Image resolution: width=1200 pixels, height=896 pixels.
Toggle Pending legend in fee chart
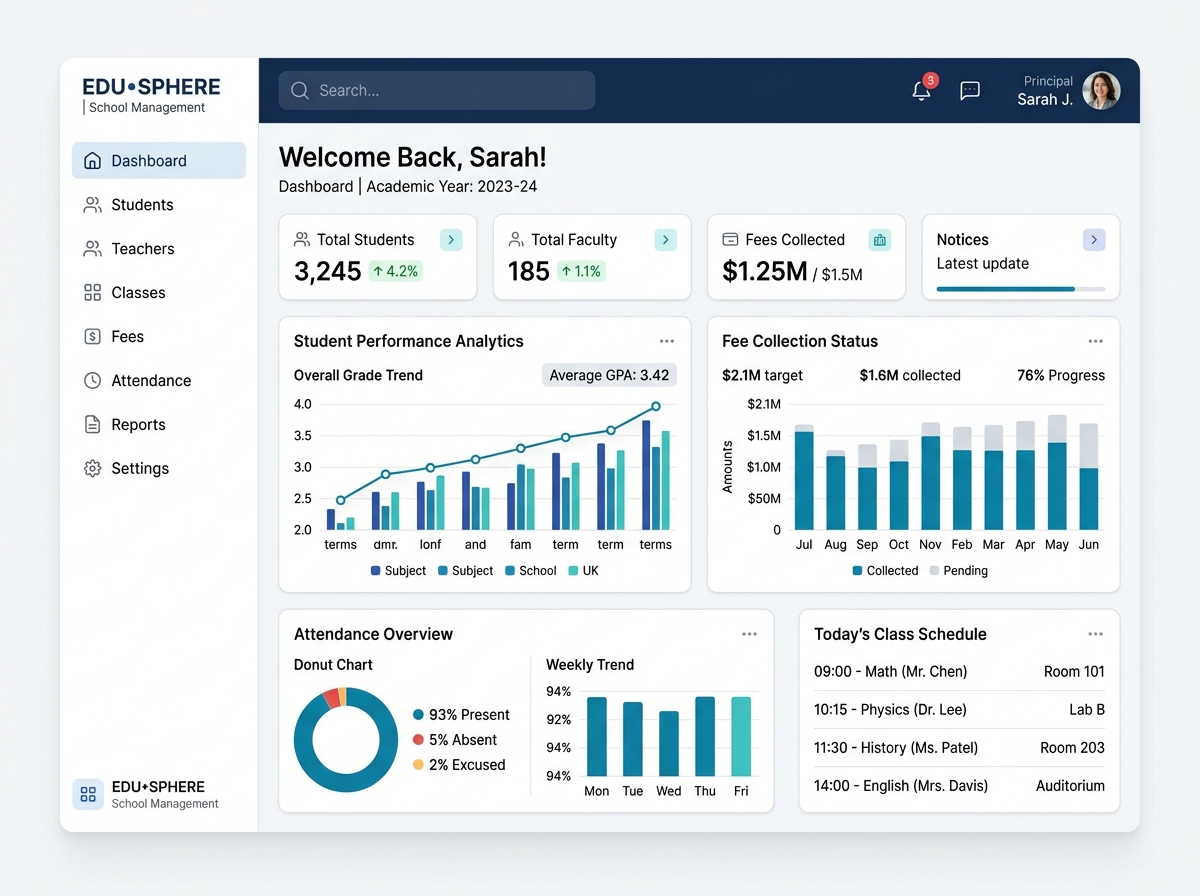[x=958, y=571]
